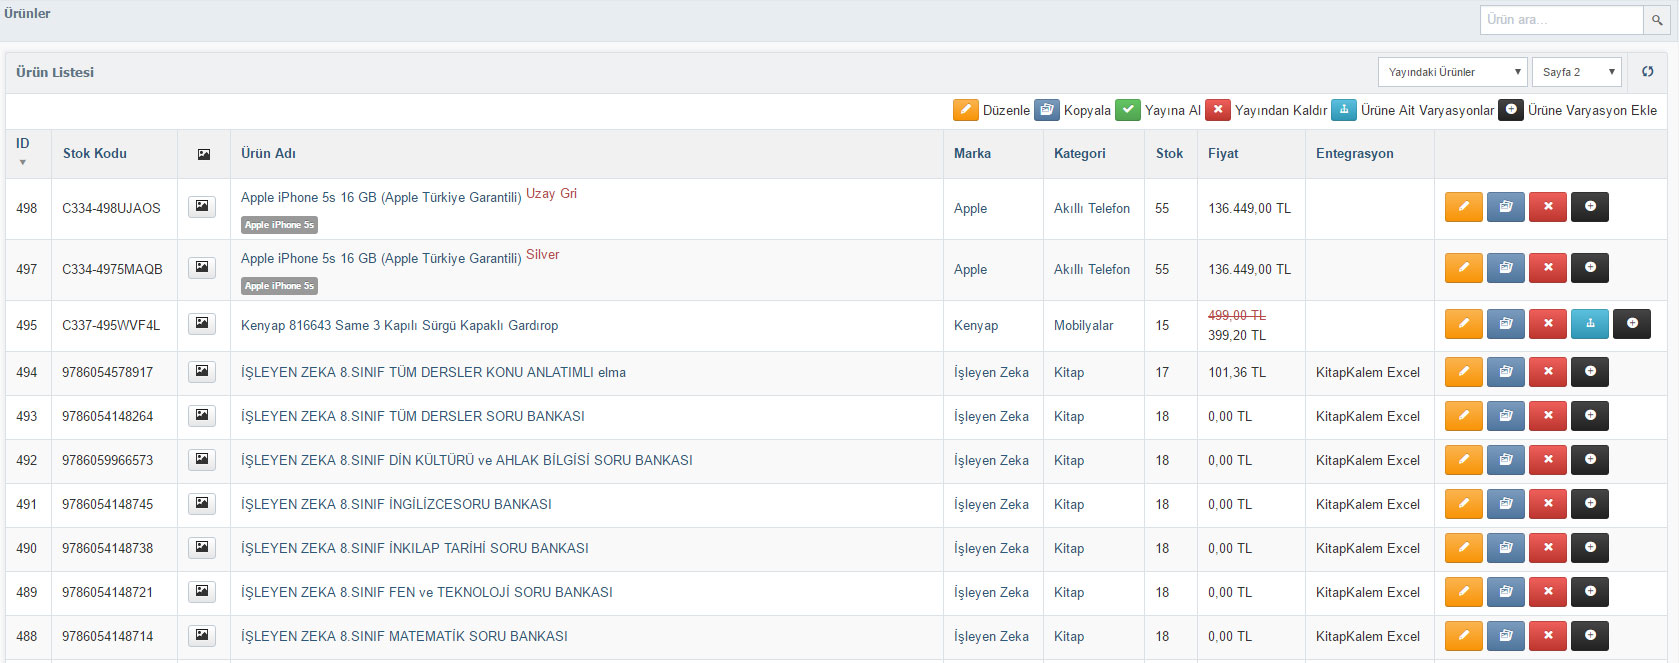Open image of product 498
Image resolution: width=1679 pixels, height=663 pixels.
(202, 207)
